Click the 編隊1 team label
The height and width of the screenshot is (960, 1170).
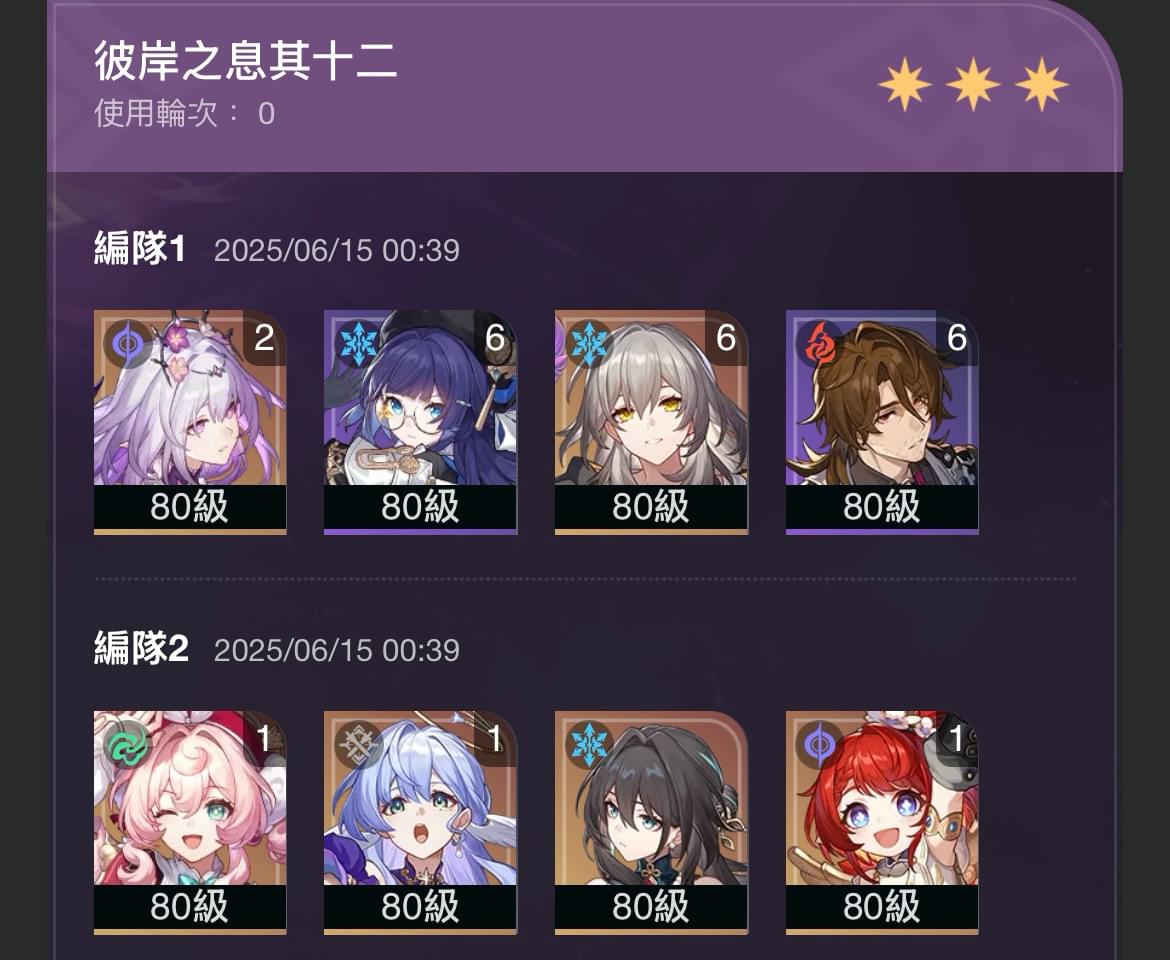tap(140, 248)
